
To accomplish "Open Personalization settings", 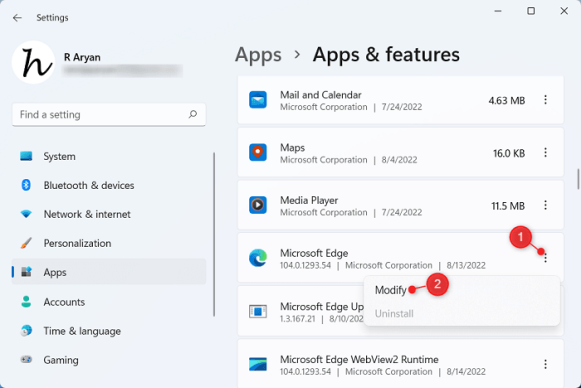I will [109, 243].
